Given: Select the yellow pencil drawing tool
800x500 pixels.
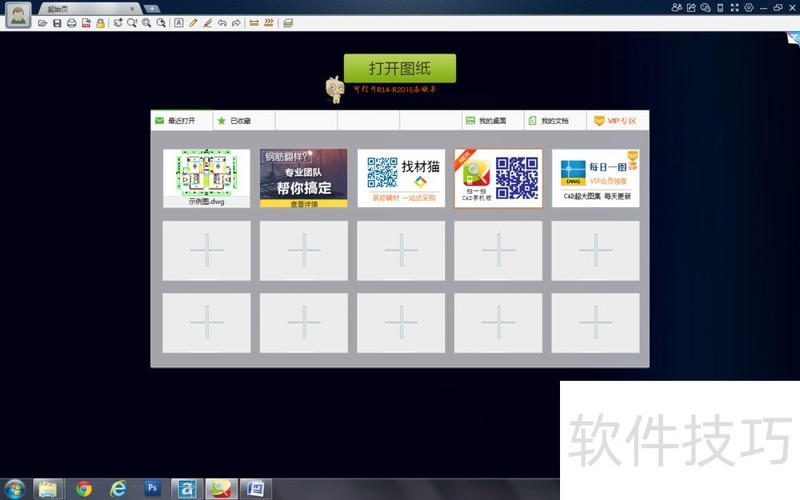Looking at the screenshot, I should coord(193,23).
